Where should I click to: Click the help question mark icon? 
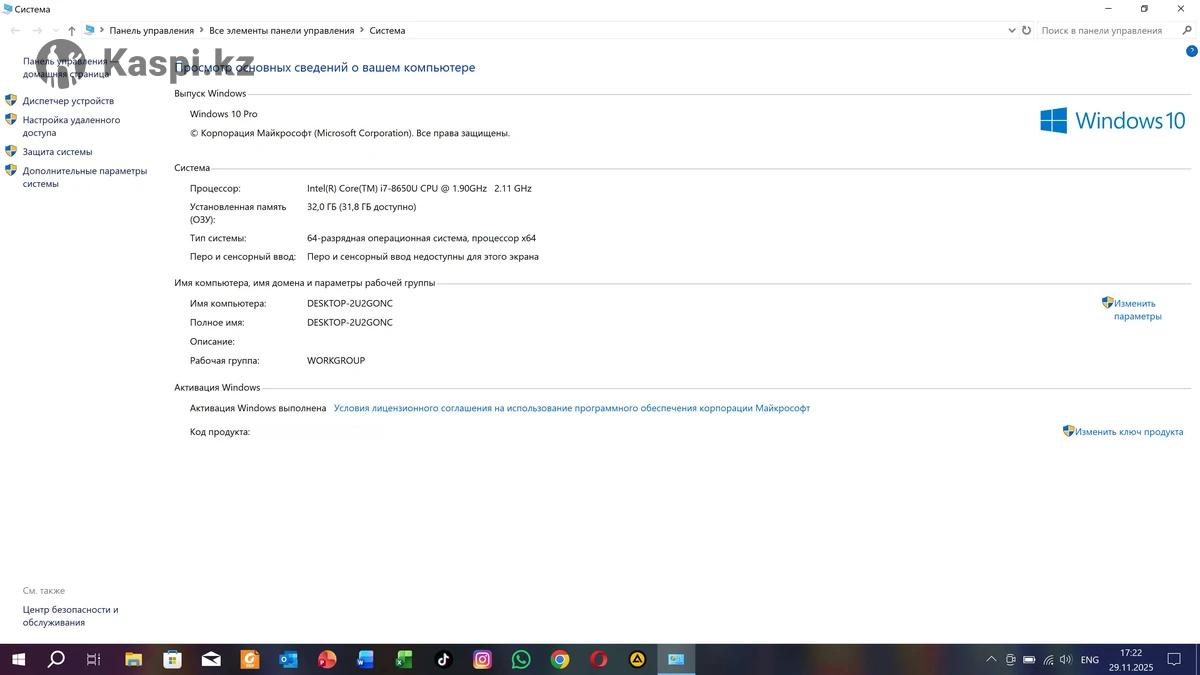[x=1191, y=51]
